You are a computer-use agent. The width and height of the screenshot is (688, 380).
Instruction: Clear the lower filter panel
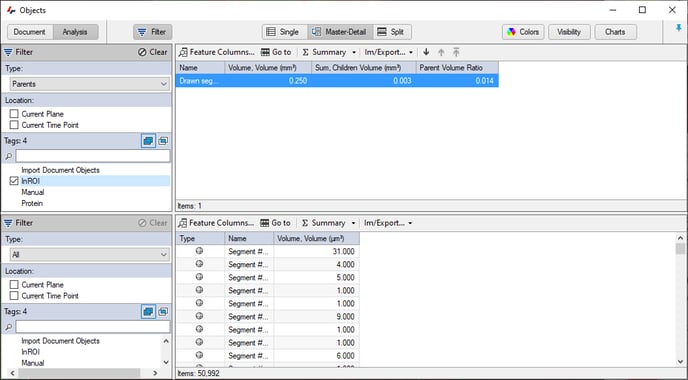(x=152, y=223)
